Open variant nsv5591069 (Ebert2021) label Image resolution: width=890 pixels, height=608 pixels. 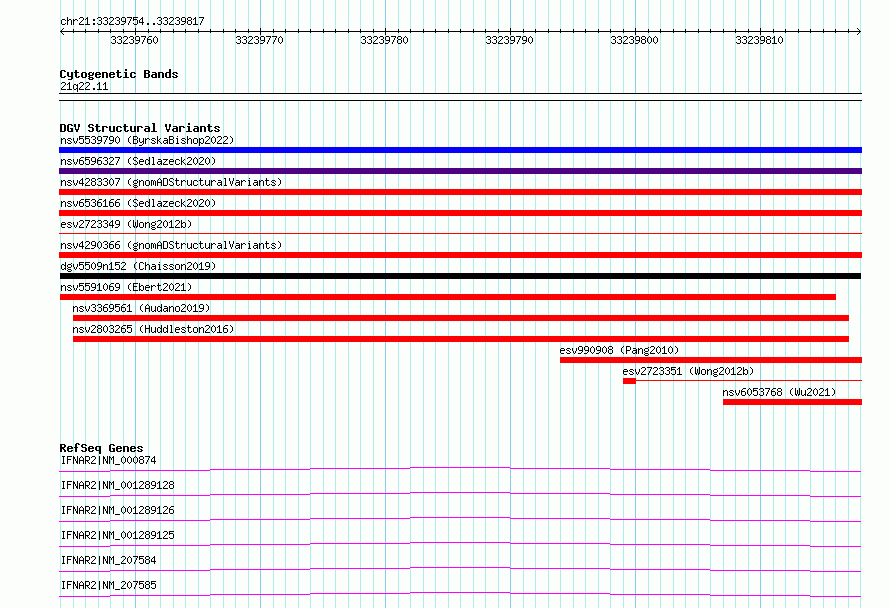pos(126,287)
